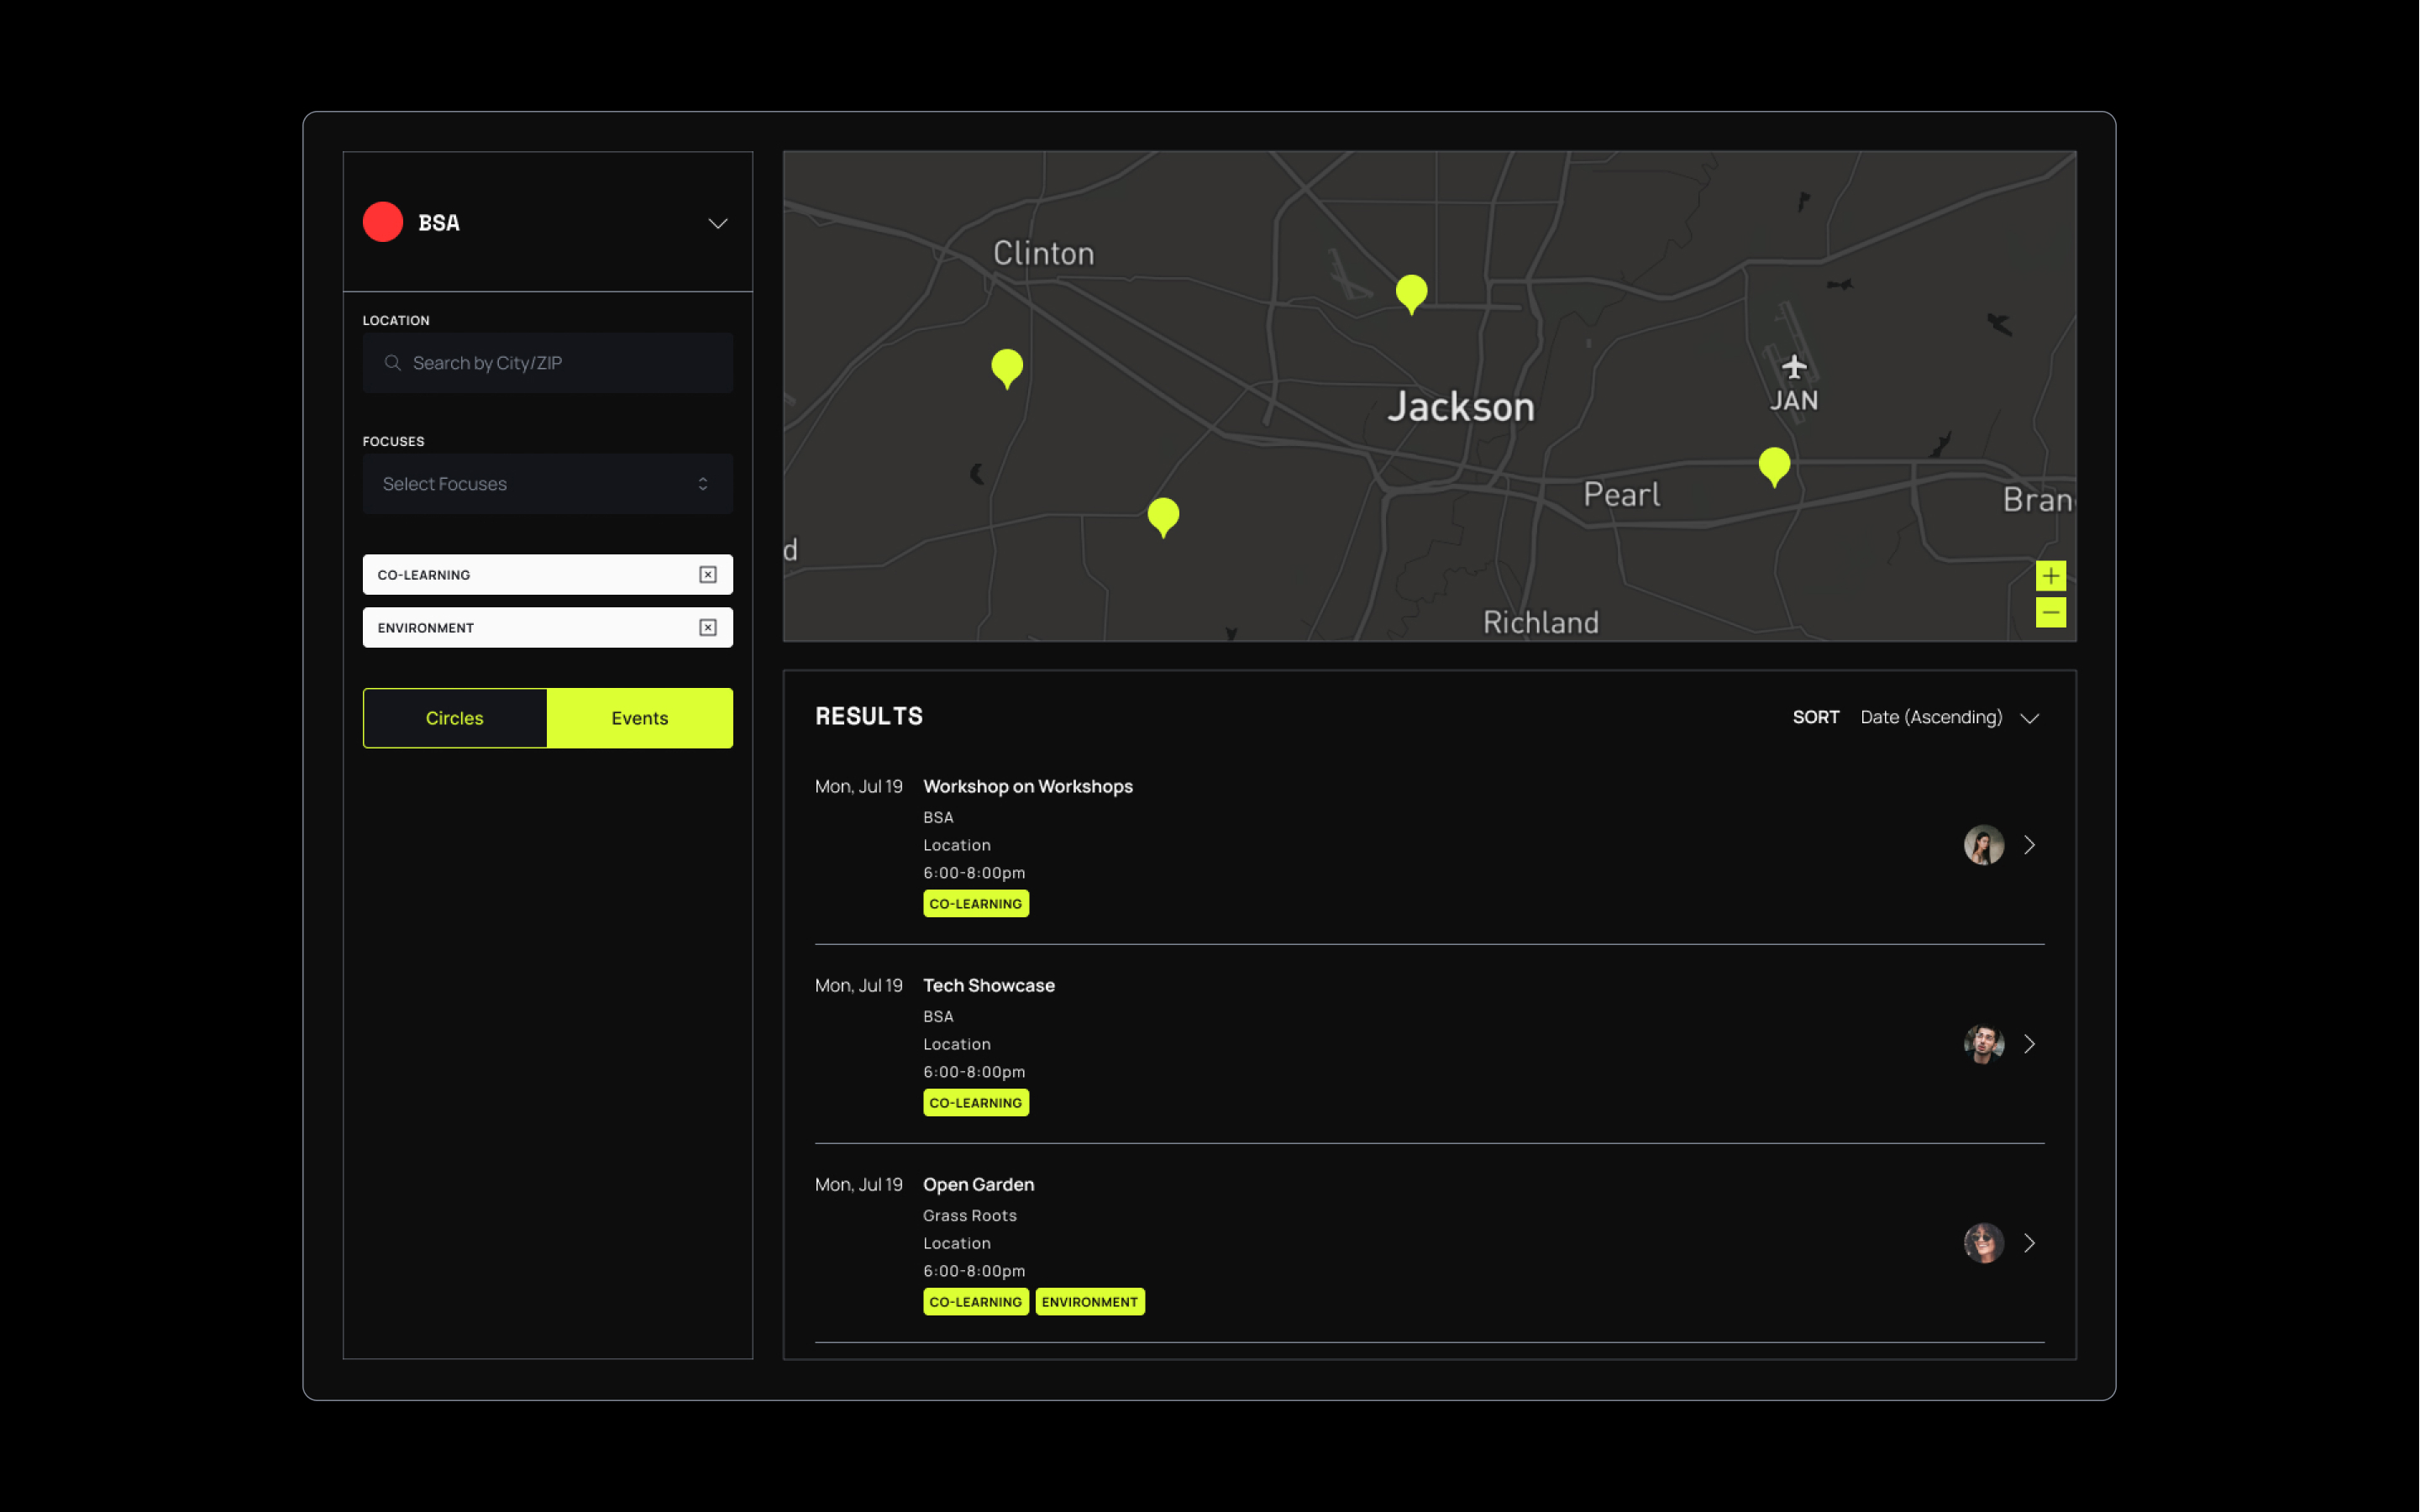Expand the BSA organization dropdown chevron
This screenshot has width=2420, height=1512.
tap(718, 223)
